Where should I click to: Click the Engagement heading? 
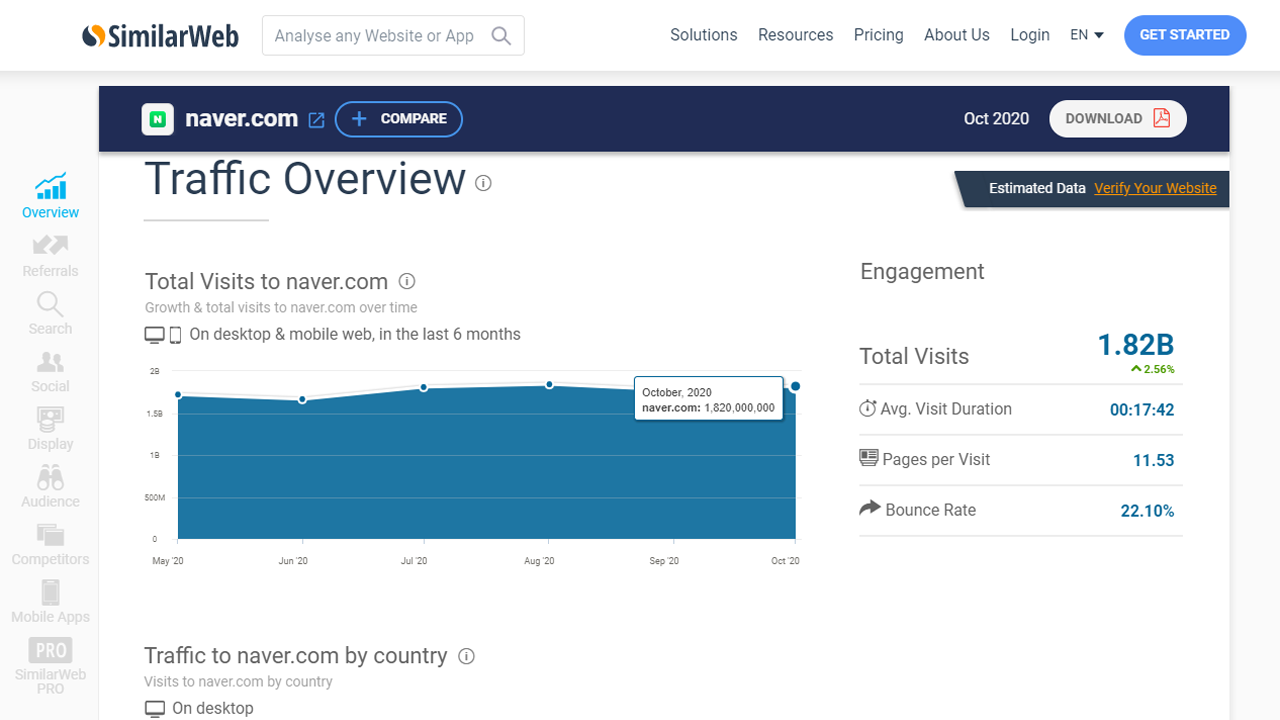tap(922, 272)
